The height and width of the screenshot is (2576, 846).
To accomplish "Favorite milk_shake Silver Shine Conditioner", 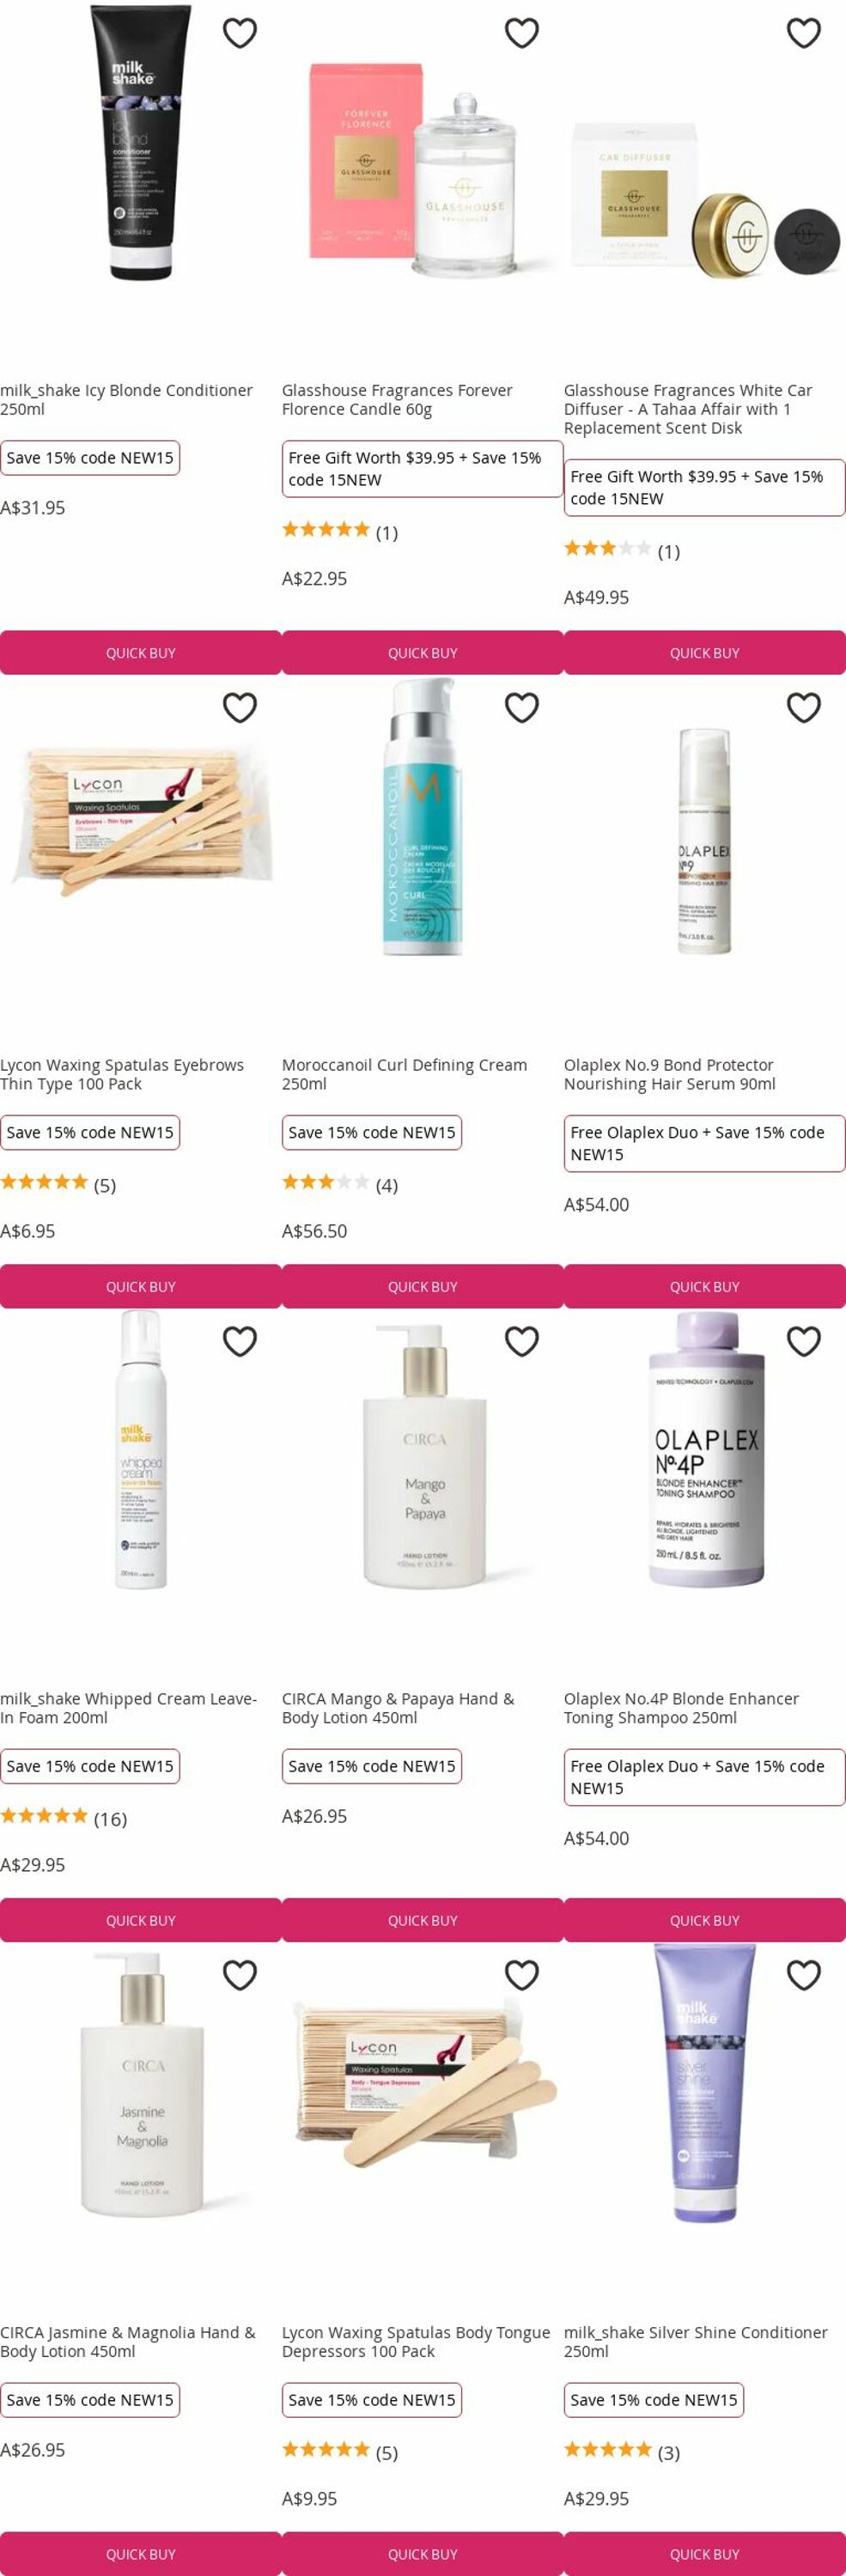I will [x=804, y=1975].
